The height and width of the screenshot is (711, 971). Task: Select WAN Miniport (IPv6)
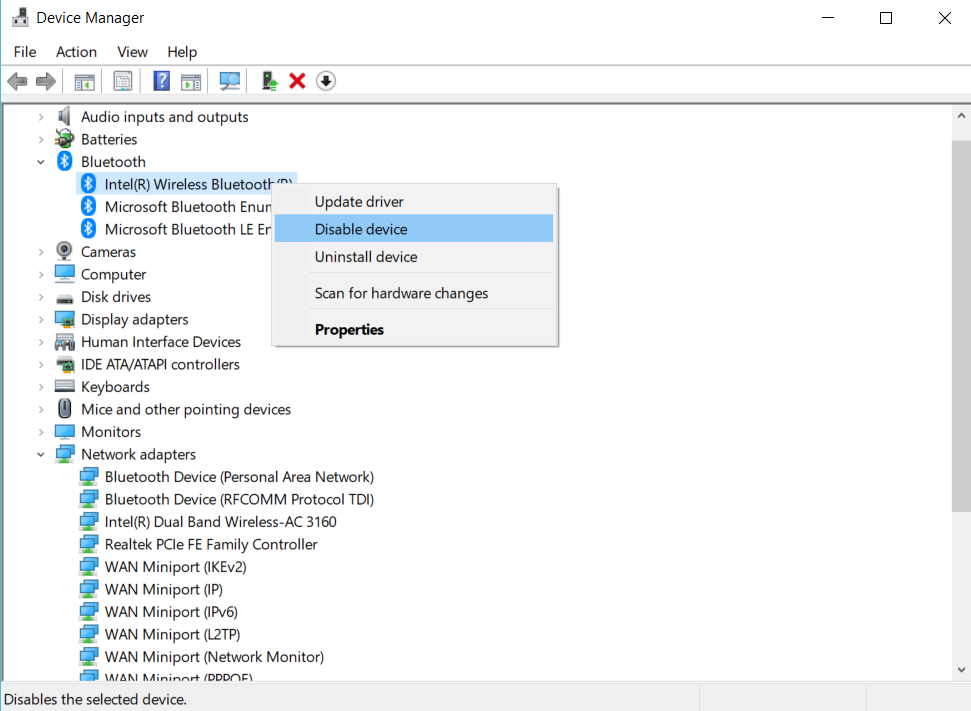pos(172,612)
